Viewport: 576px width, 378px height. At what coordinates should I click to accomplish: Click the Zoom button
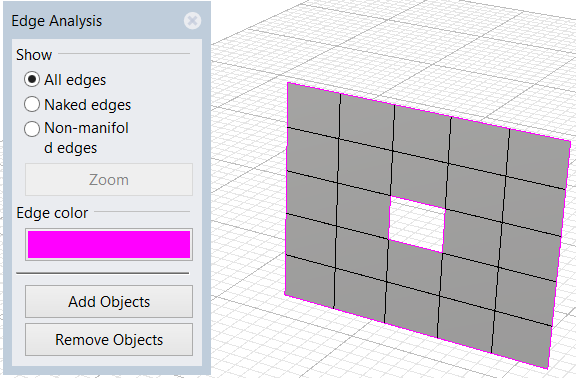[109, 180]
